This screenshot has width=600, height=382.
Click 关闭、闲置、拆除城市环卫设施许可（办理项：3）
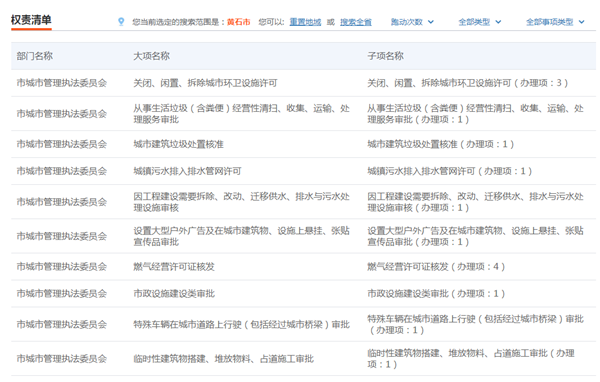(x=467, y=83)
